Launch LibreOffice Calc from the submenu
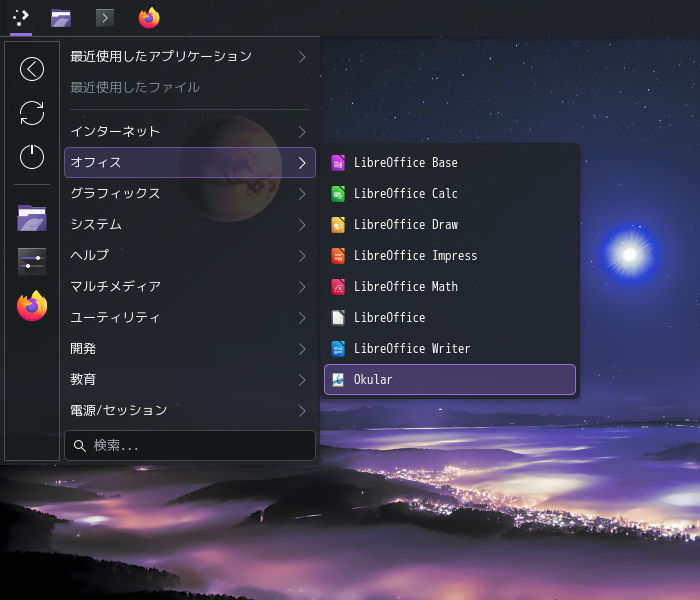 click(x=450, y=194)
